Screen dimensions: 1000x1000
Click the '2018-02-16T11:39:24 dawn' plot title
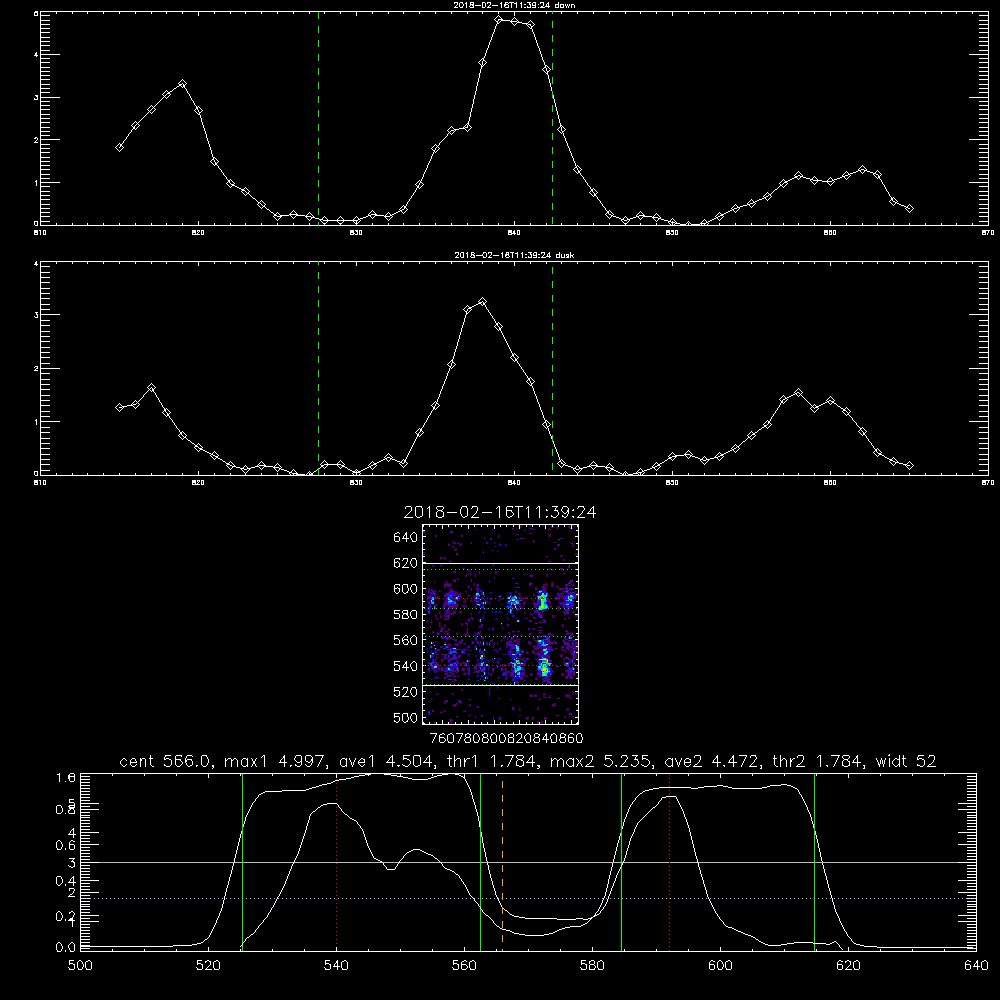tap(514, 4)
